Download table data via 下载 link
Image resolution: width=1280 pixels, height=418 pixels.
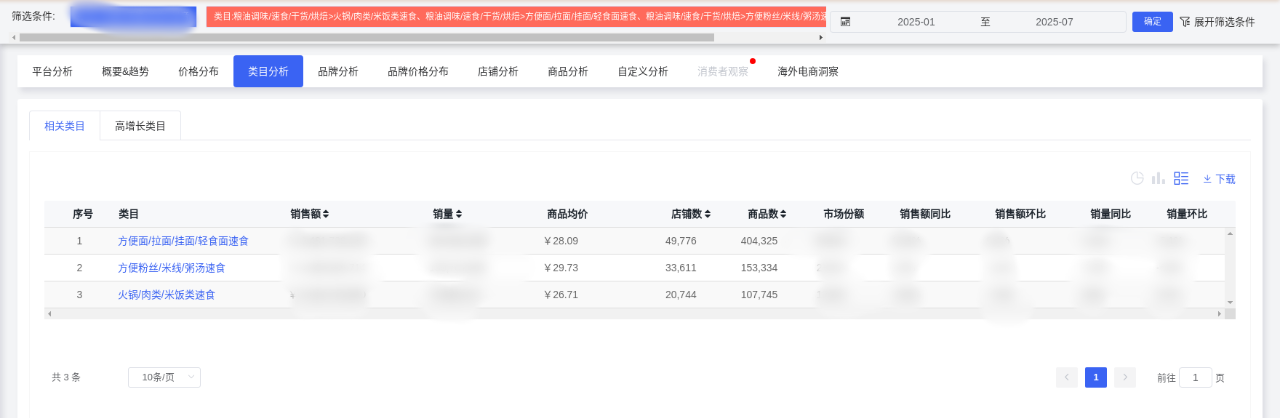[x=1219, y=179]
